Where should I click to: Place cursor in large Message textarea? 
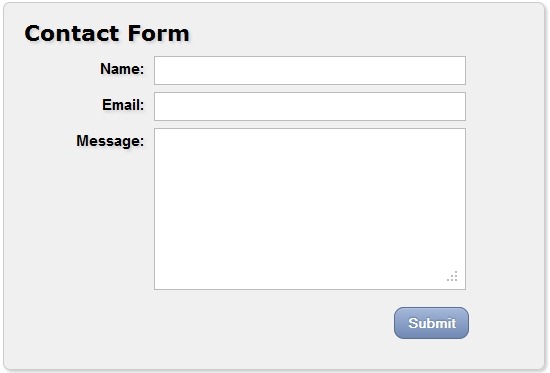tap(310, 209)
